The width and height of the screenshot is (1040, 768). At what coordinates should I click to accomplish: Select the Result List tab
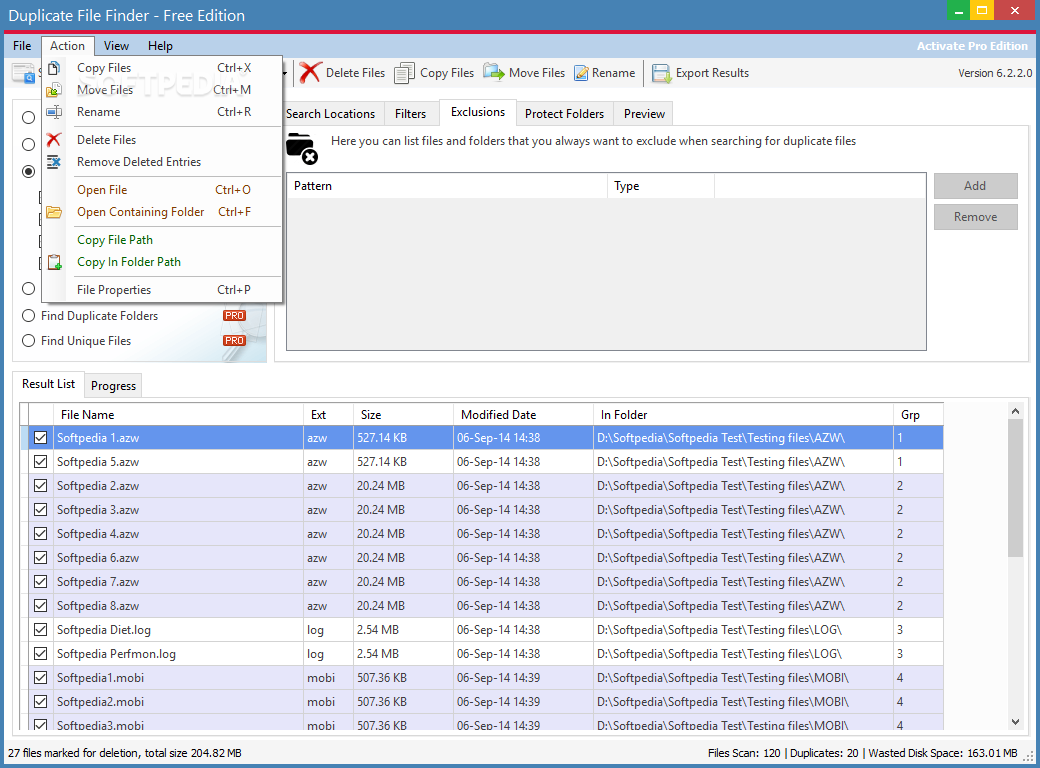(48, 384)
